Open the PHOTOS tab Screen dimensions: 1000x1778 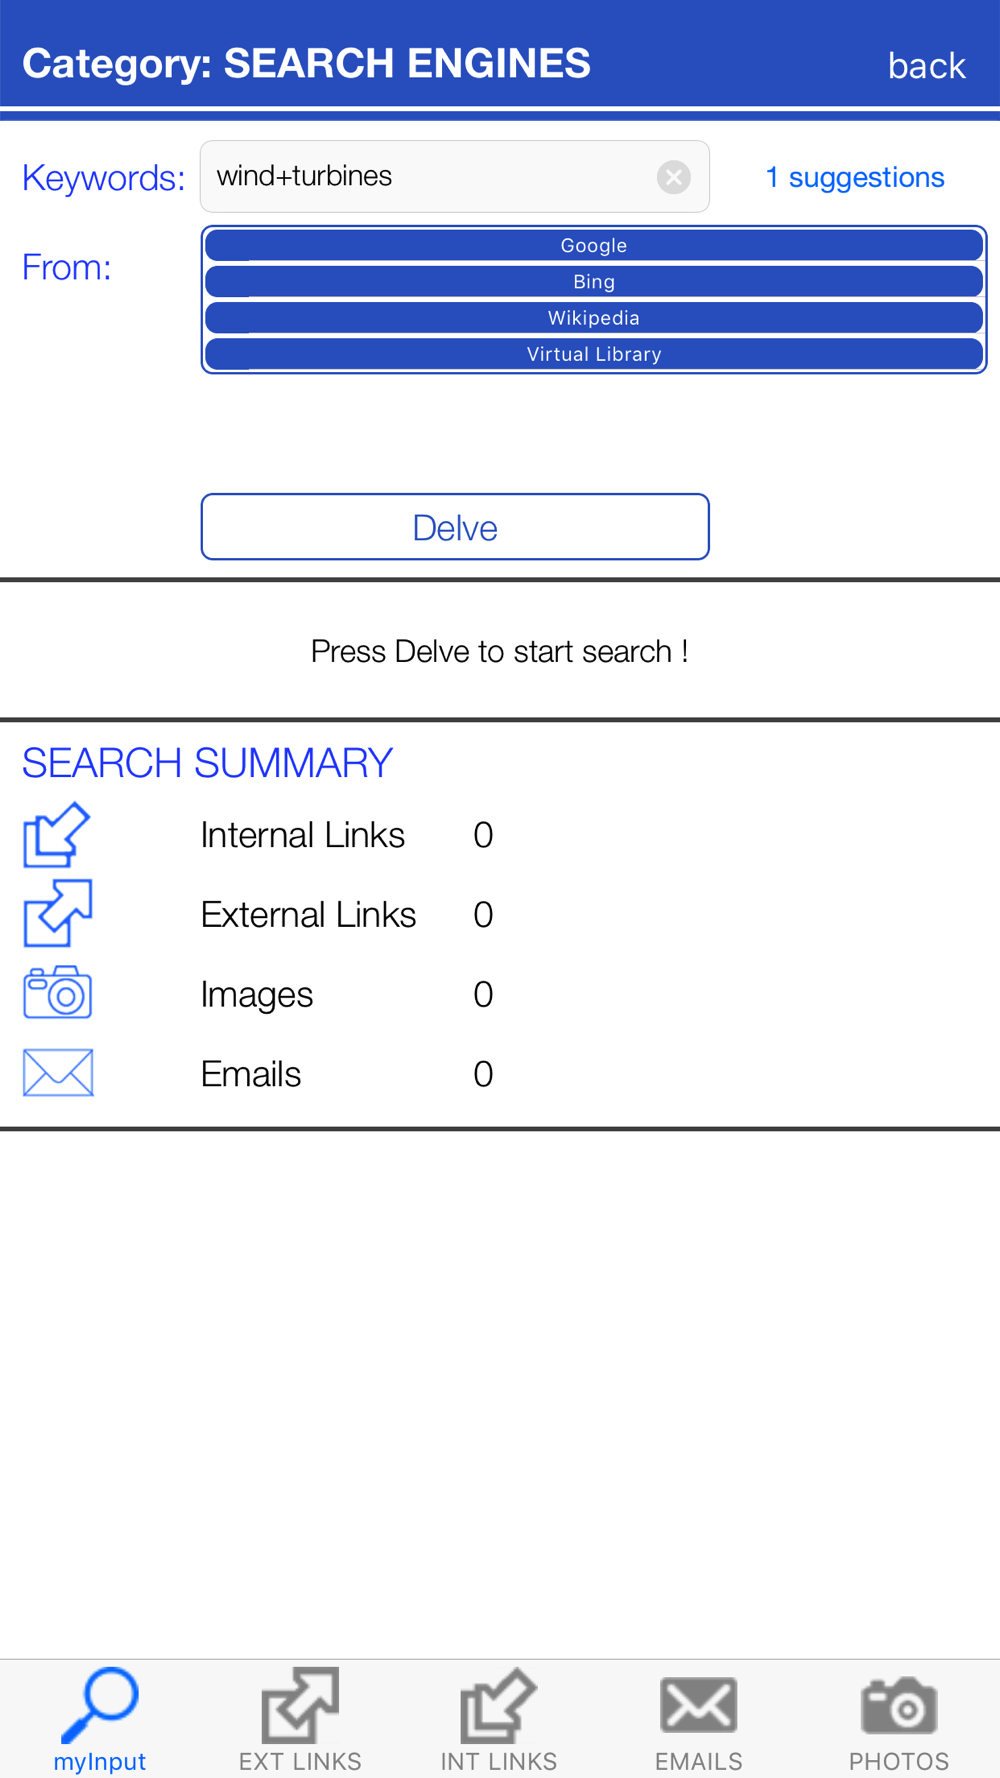[x=899, y=1719]
